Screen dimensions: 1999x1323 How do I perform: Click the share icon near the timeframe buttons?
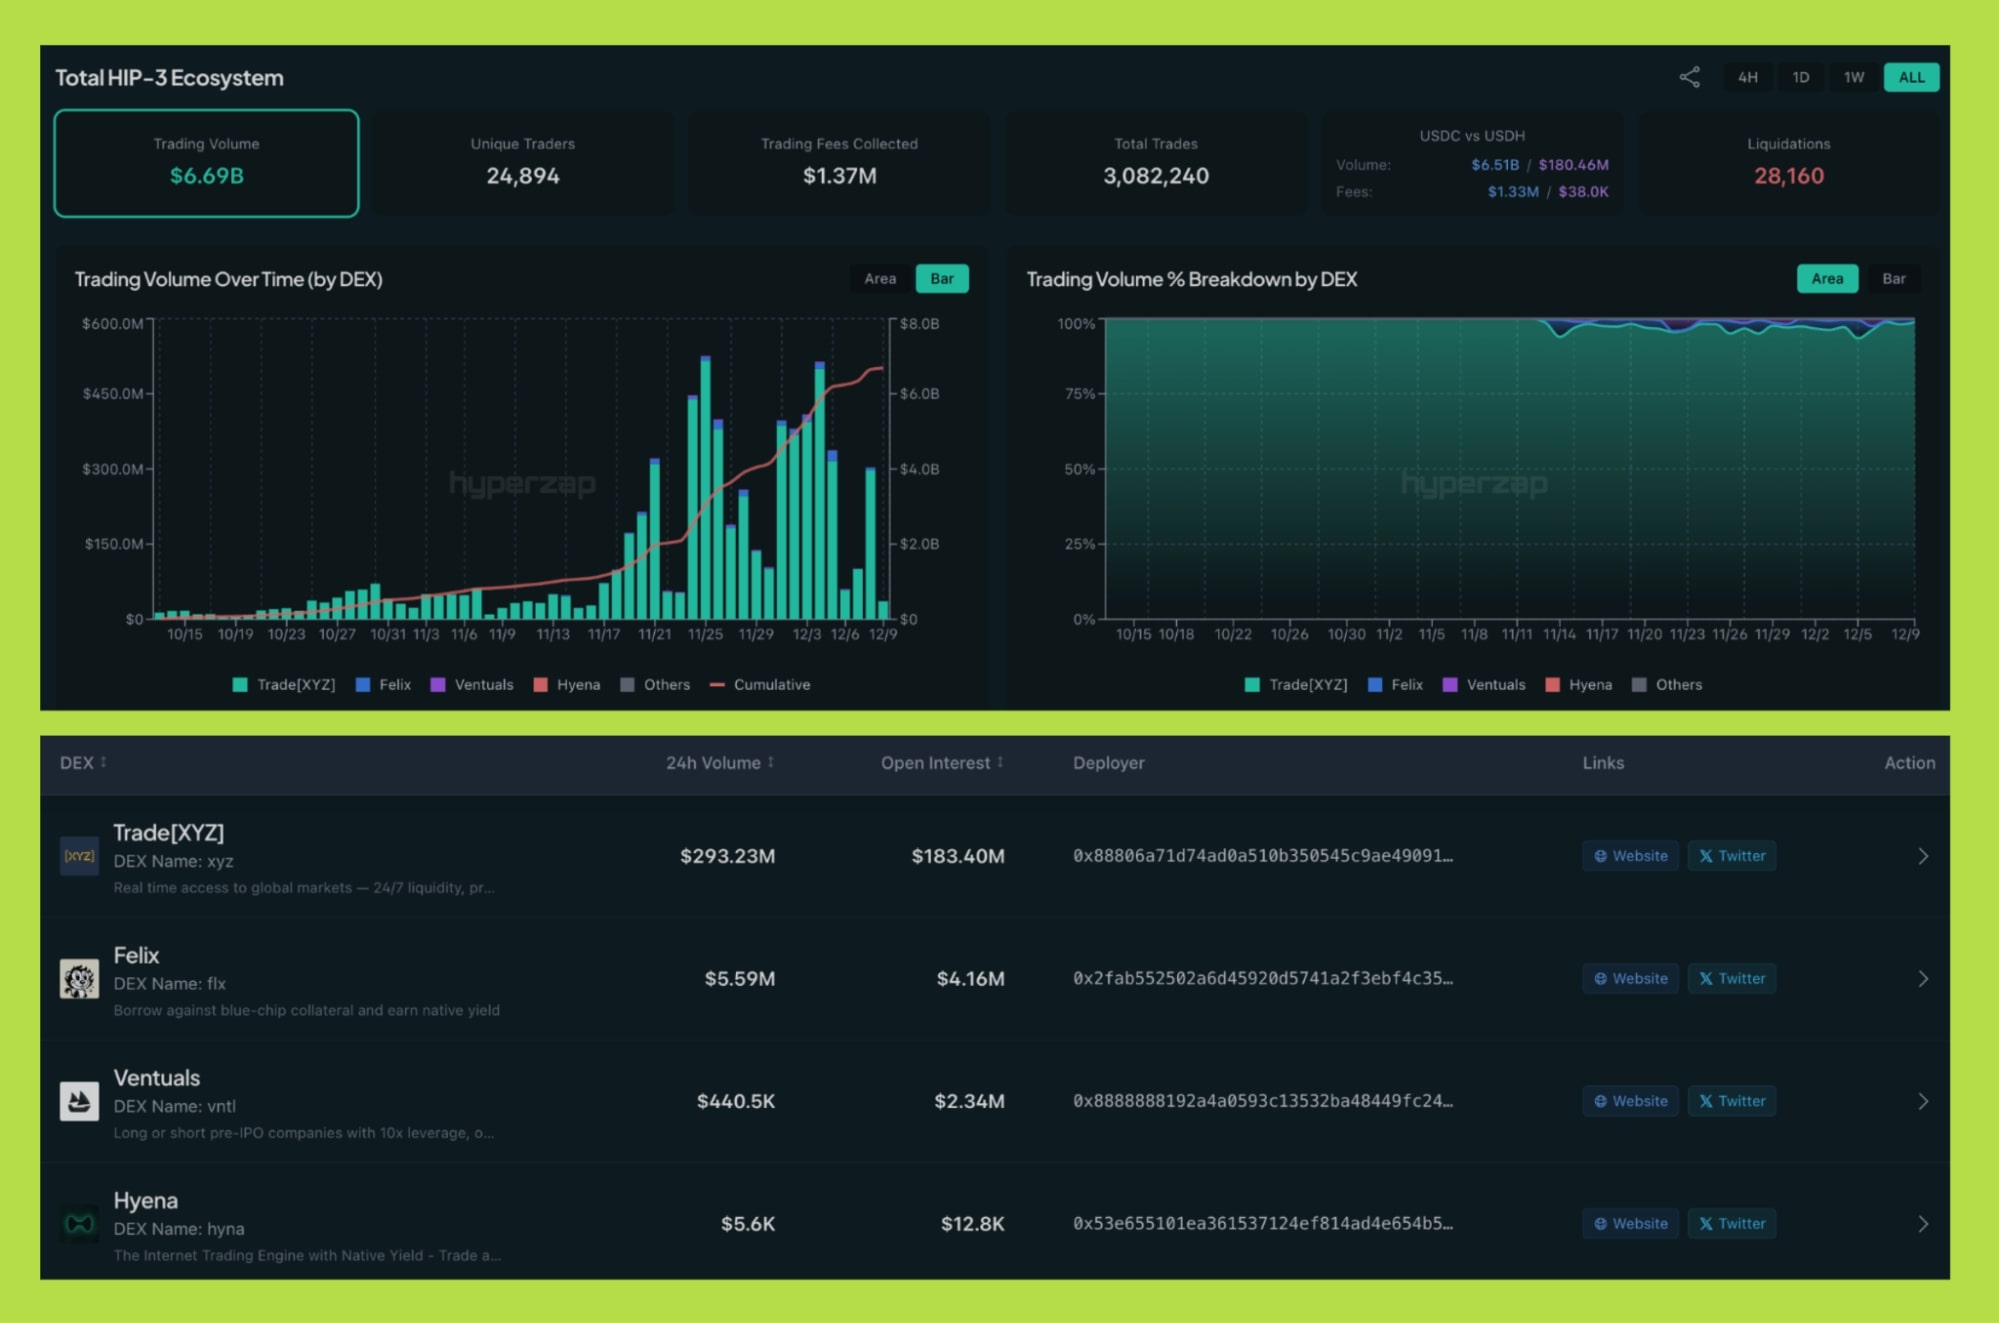(1691, 76)
